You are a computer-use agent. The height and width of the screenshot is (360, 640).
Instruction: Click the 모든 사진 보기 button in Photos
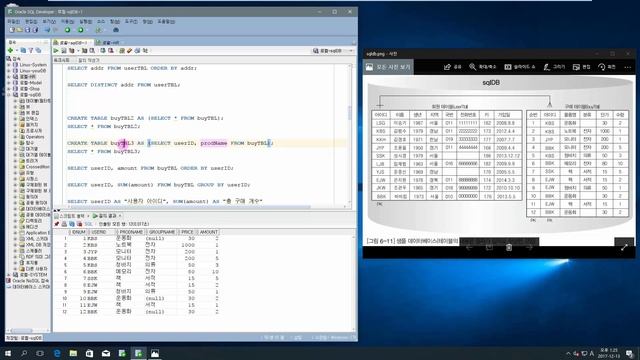[x=388, y=67]
